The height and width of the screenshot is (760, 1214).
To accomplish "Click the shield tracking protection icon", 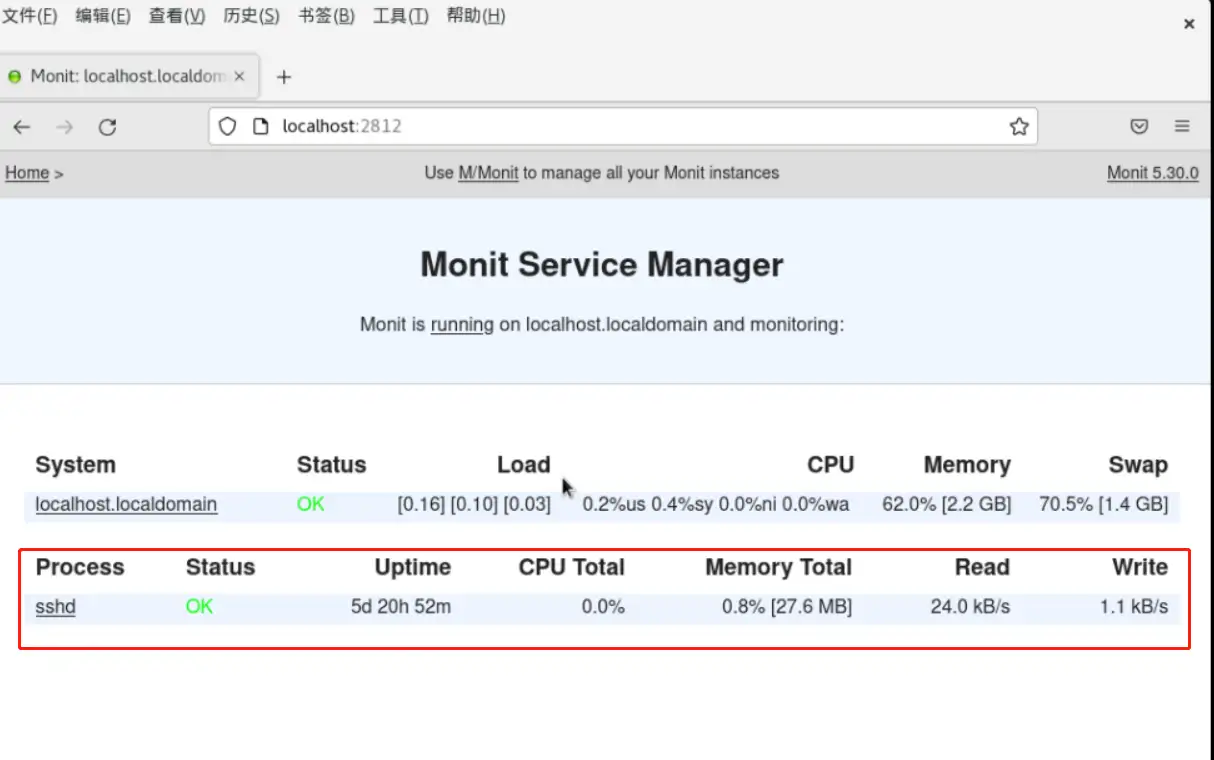I will 228,127.
